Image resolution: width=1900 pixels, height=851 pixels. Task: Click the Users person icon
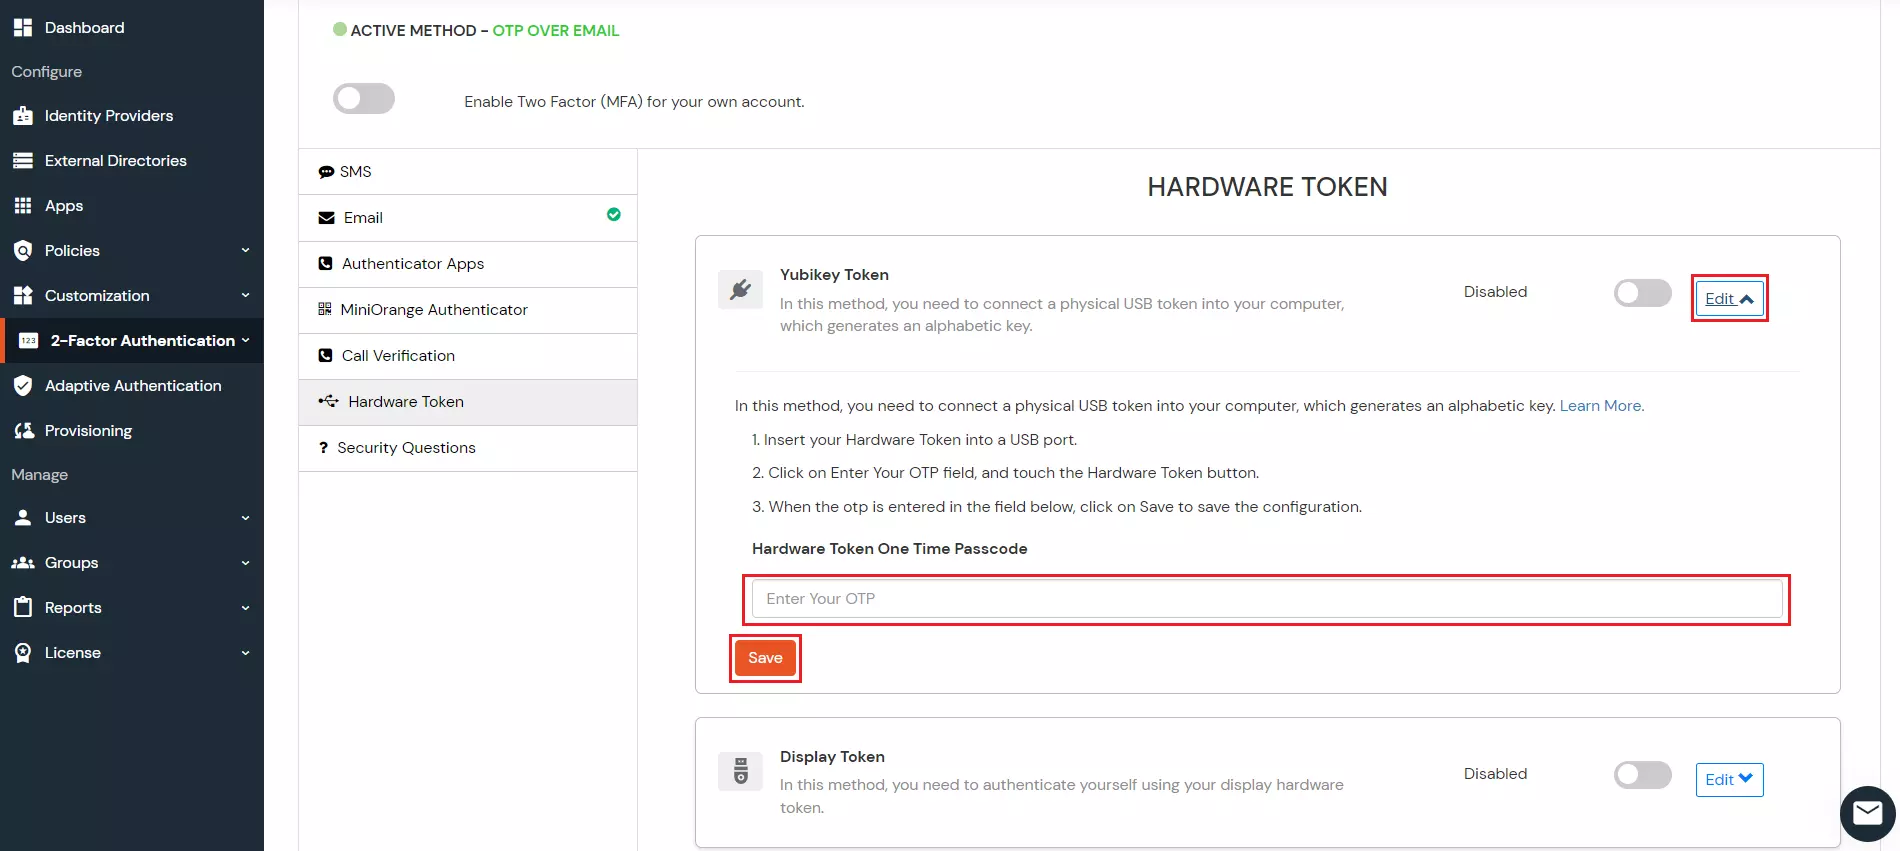pyautogui.click(x=23, y=518)
